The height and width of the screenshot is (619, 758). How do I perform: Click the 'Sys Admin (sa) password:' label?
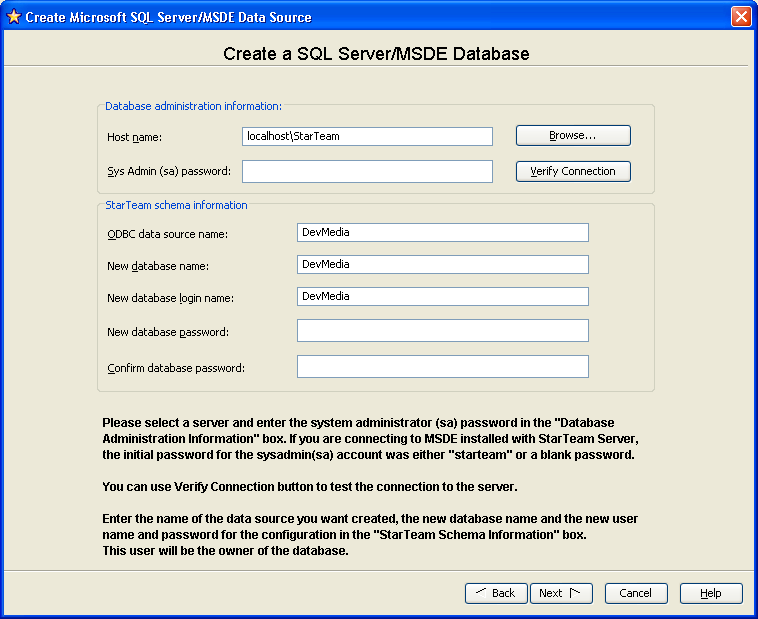tap(169, 172)
